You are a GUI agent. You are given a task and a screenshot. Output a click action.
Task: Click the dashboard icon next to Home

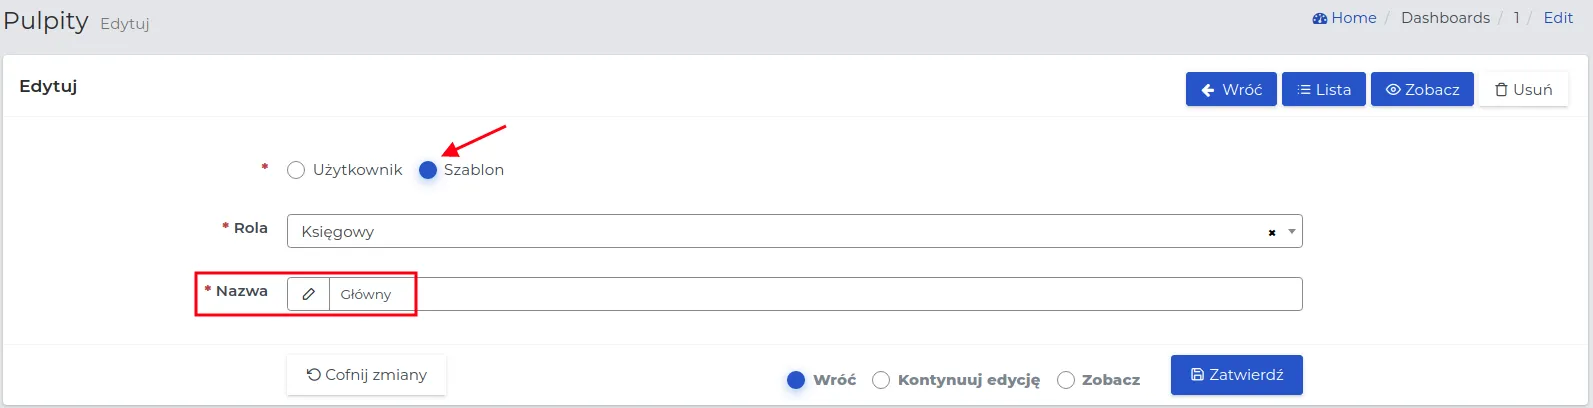(1320, 18)
